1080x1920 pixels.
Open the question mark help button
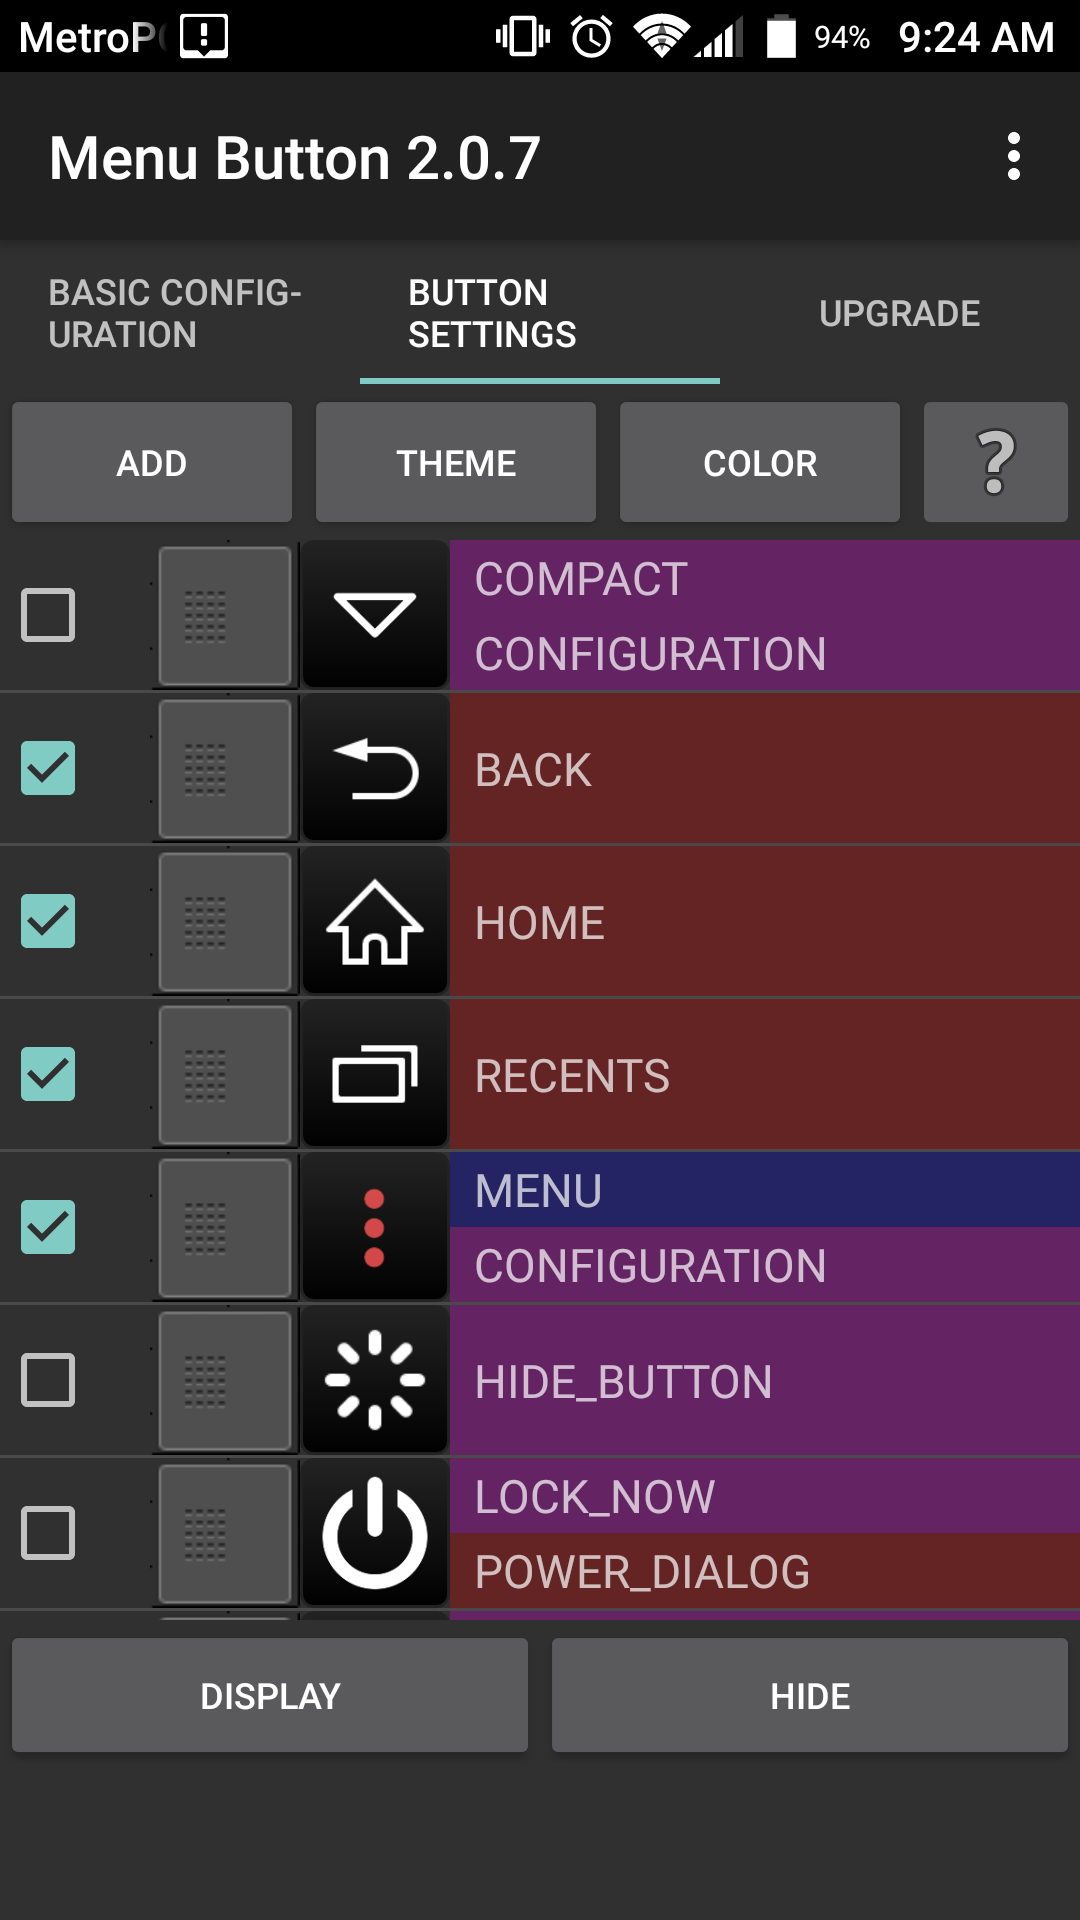coord(996,462)
